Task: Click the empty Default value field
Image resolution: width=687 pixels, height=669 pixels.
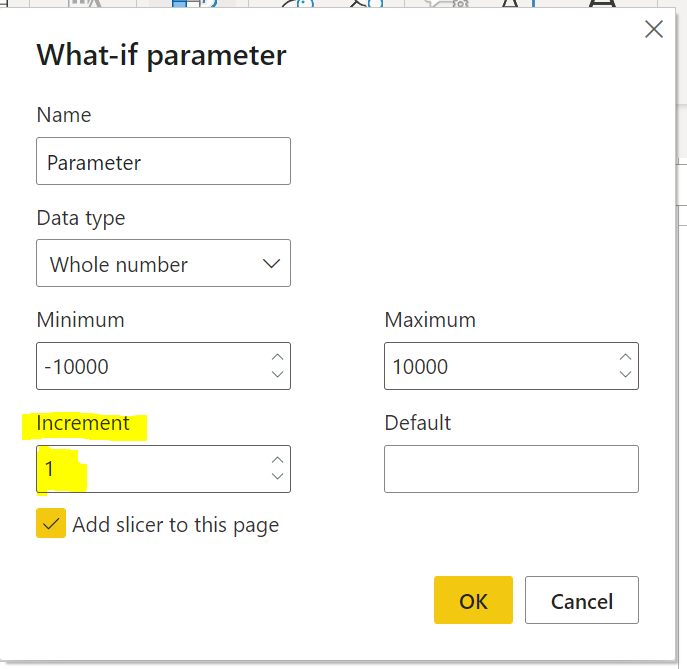Action: pos(511,469)
